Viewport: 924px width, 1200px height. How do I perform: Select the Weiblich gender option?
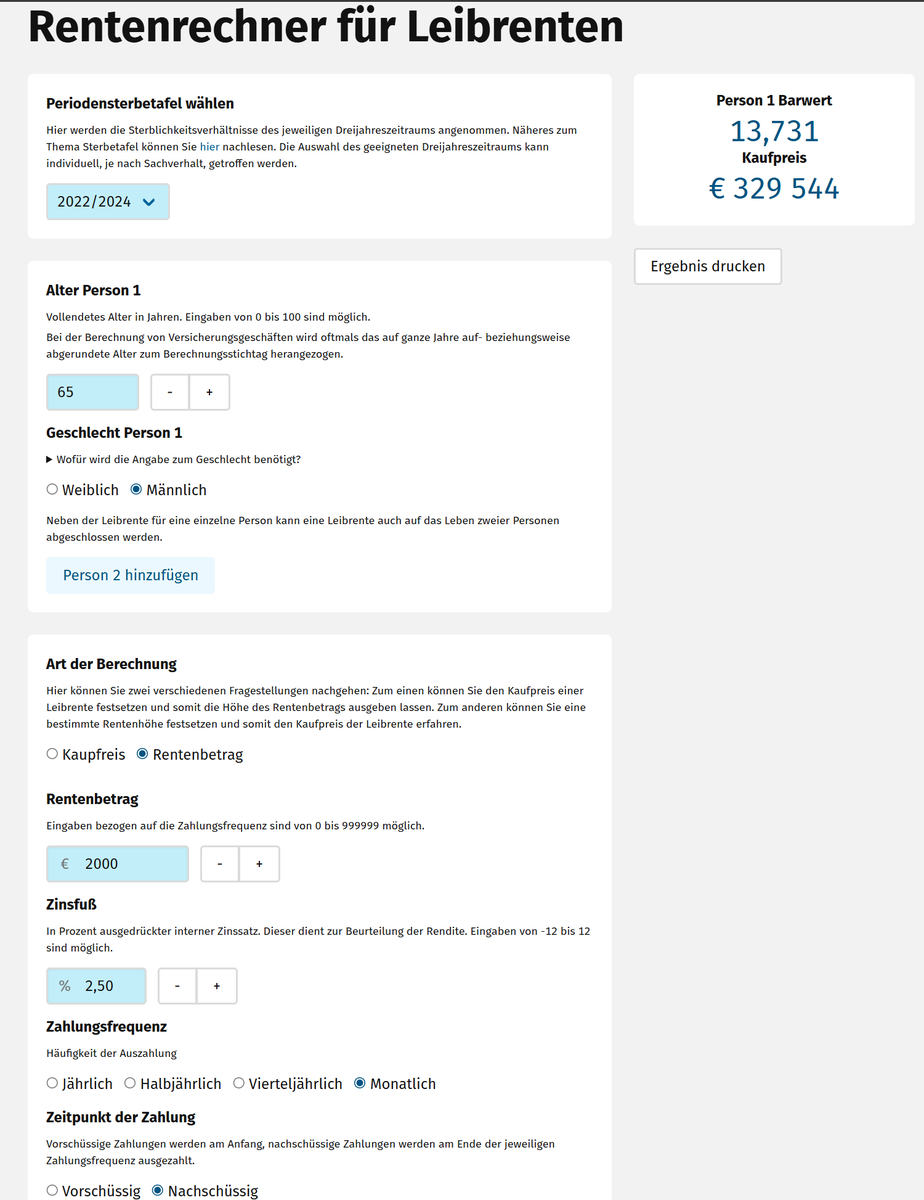coord(53,490)
